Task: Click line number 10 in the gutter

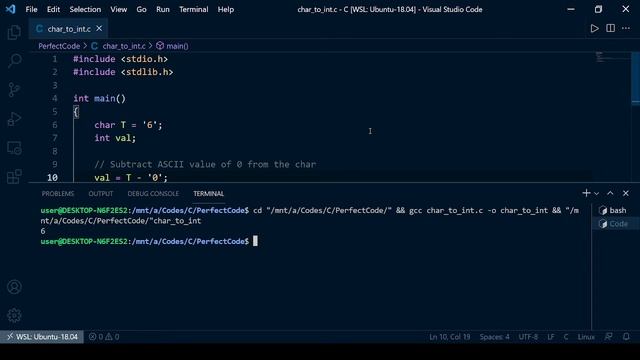Action: pyautogui.click(x=52, y=178)
